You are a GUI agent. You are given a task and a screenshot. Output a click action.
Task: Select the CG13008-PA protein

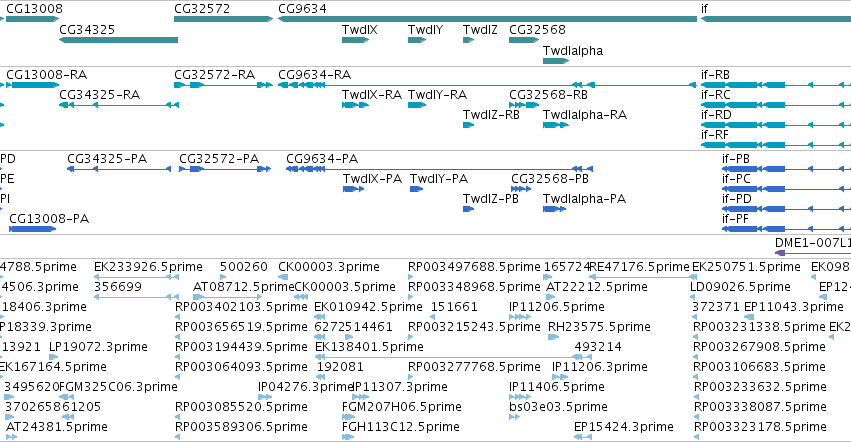[33, 229]
